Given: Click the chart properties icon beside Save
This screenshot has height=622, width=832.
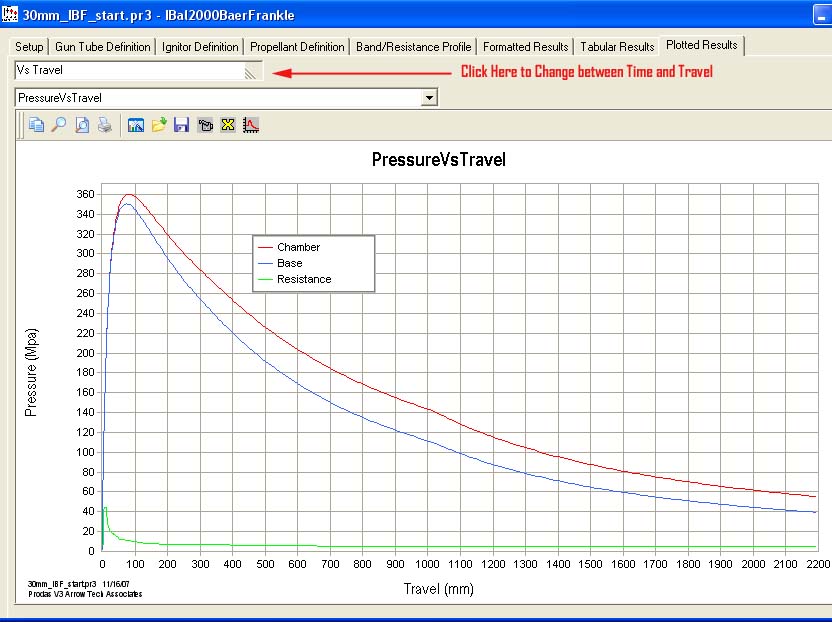Looking at the screenshot, I should tap(205, 125).
